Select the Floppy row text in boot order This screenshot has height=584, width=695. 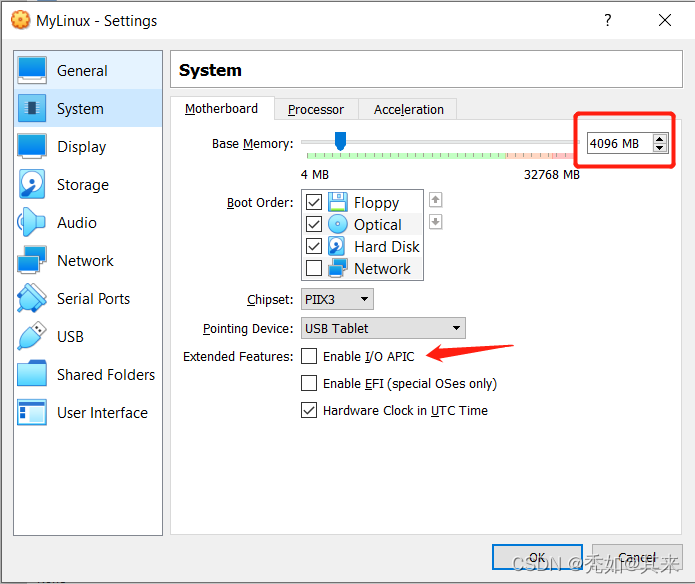coord(376,202)
